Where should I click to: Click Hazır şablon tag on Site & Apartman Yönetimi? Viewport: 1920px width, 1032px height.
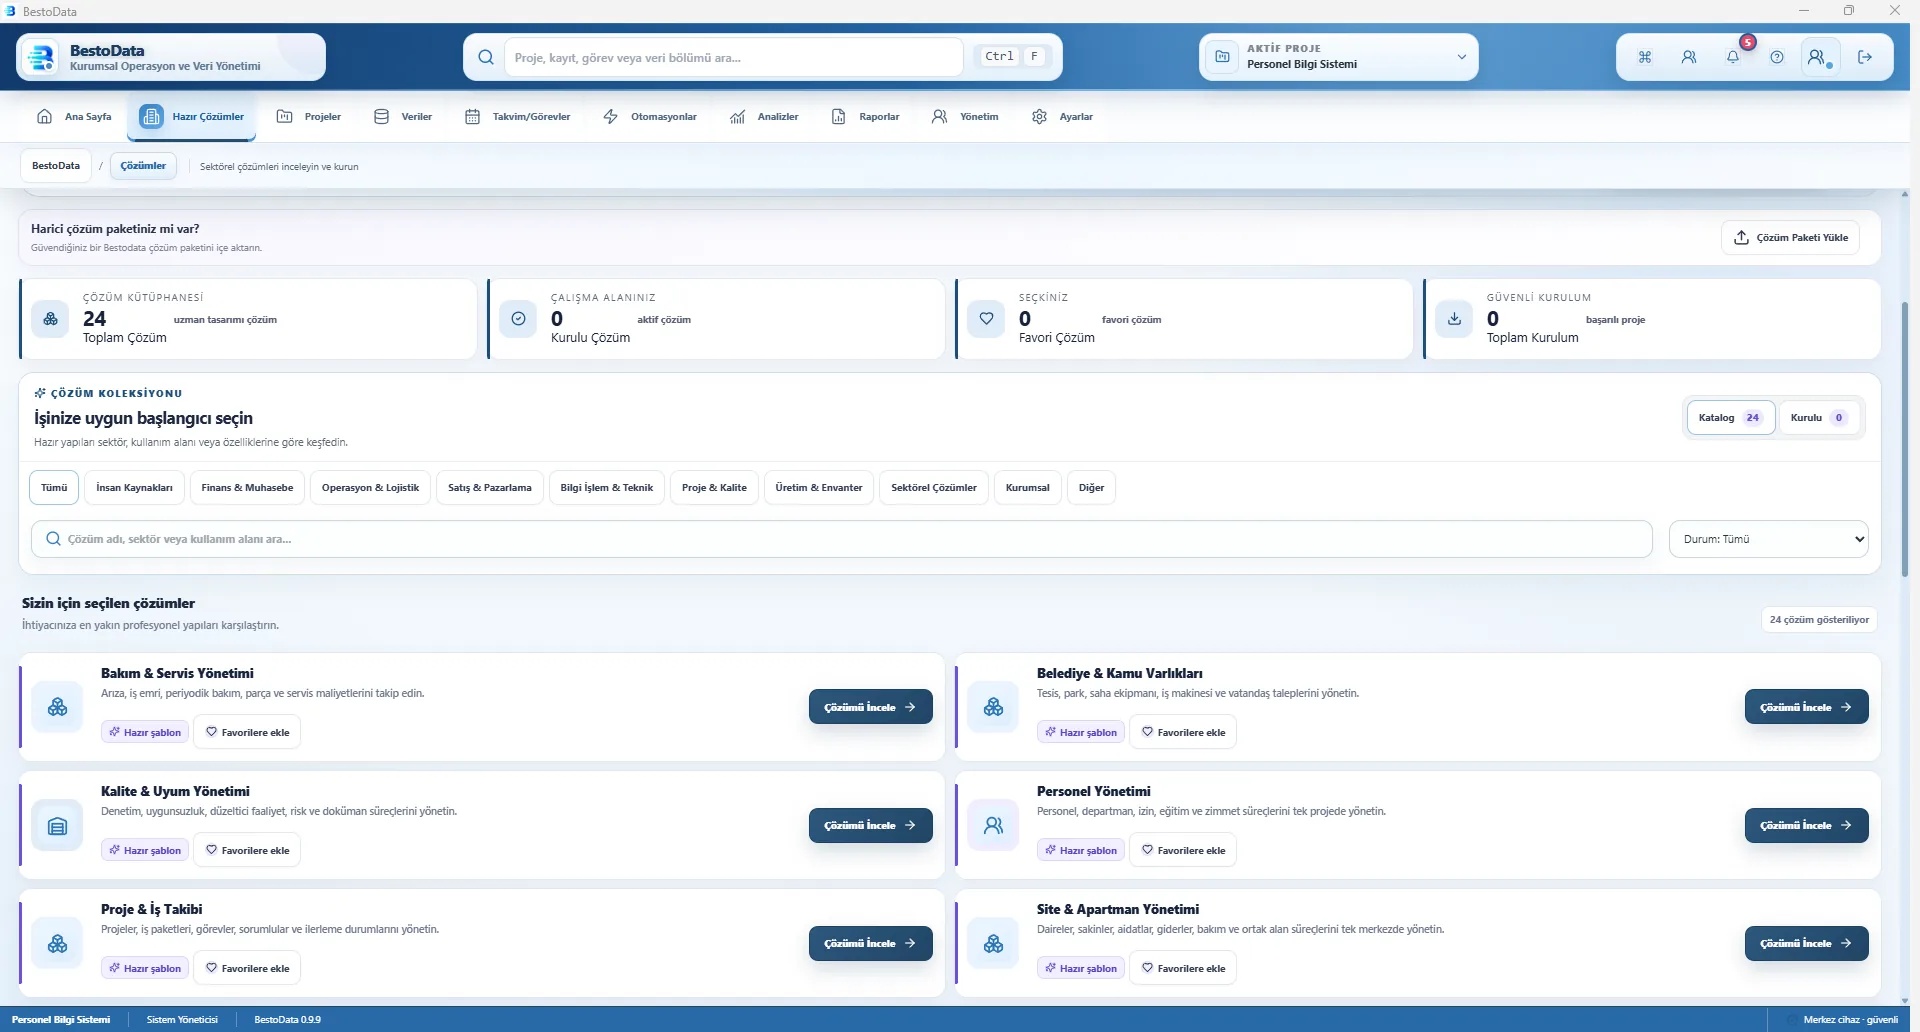[1081, 968]
